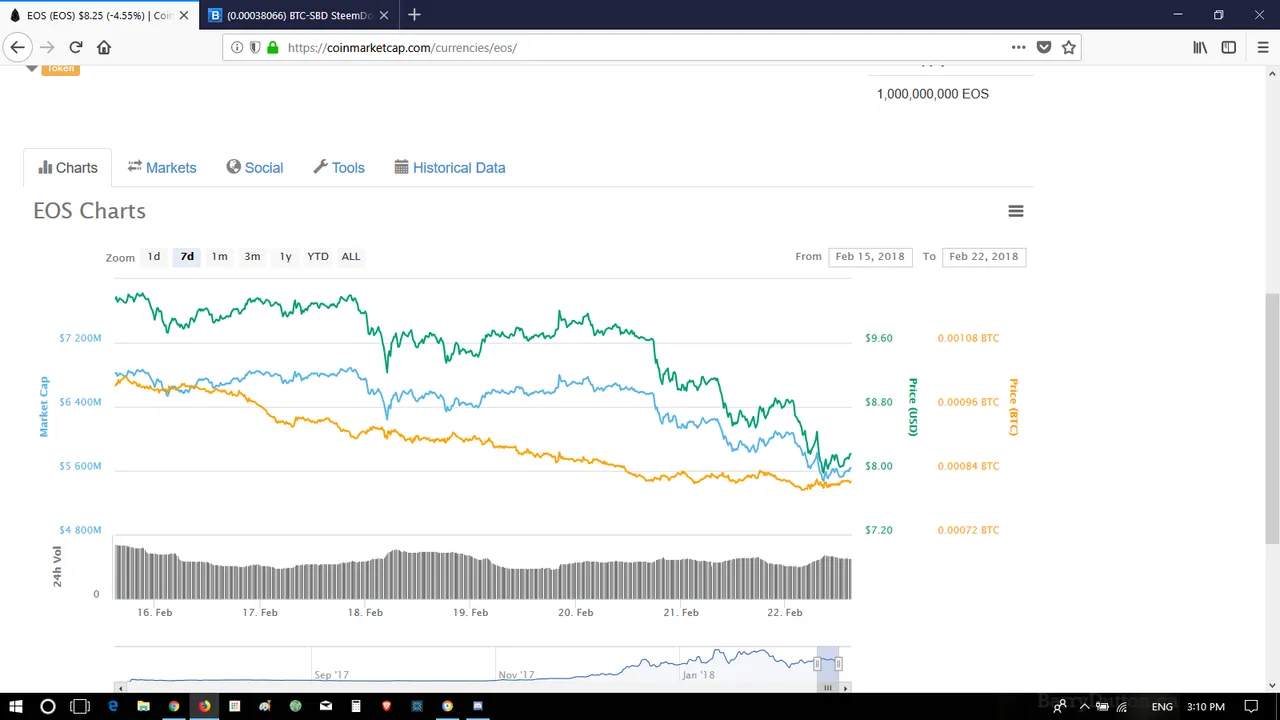Set chart zoom to 1y

click(x=285, y=257)
